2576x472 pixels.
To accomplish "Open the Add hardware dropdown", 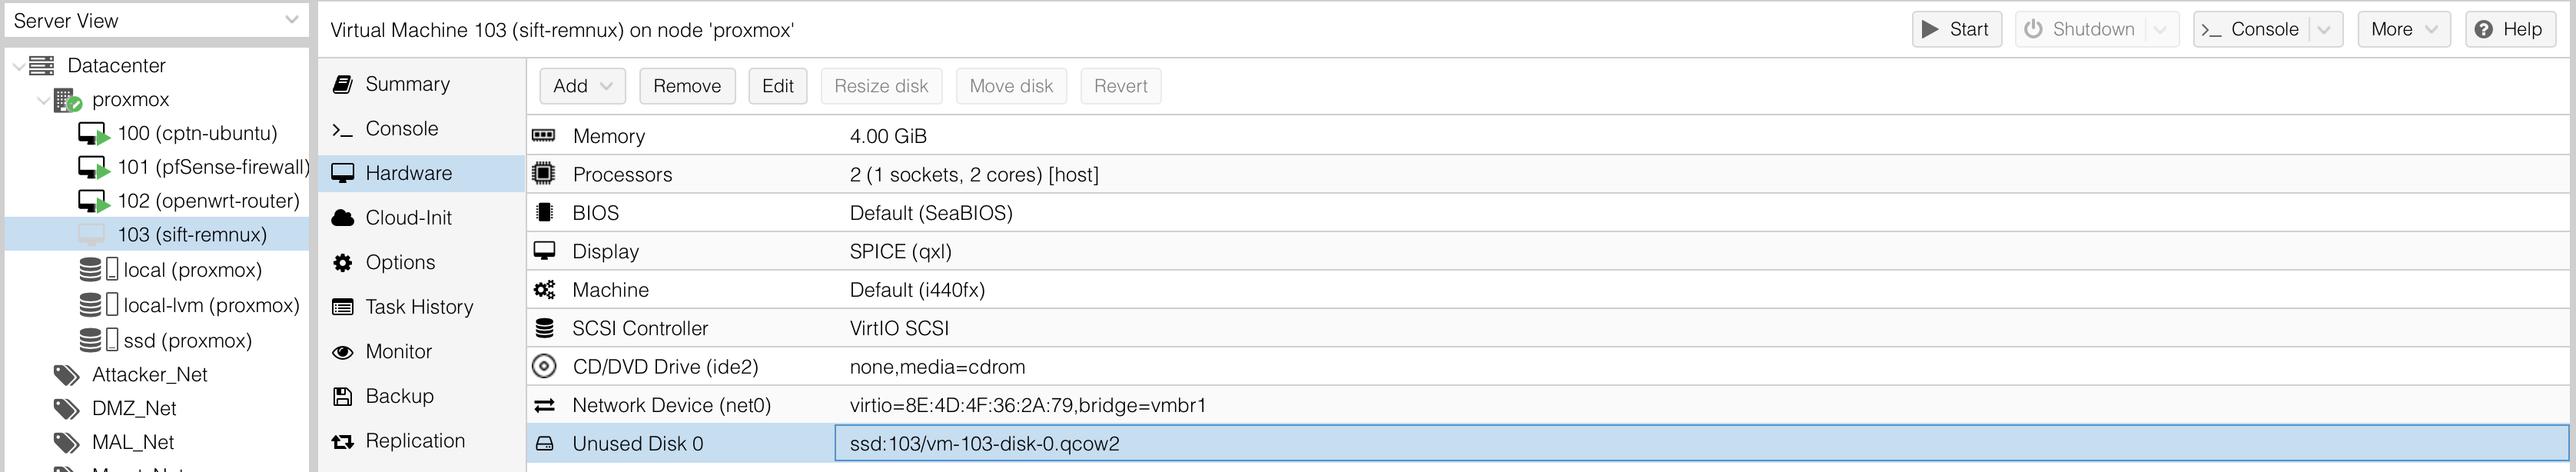I will pyautogui.click(x=582, y=86).
